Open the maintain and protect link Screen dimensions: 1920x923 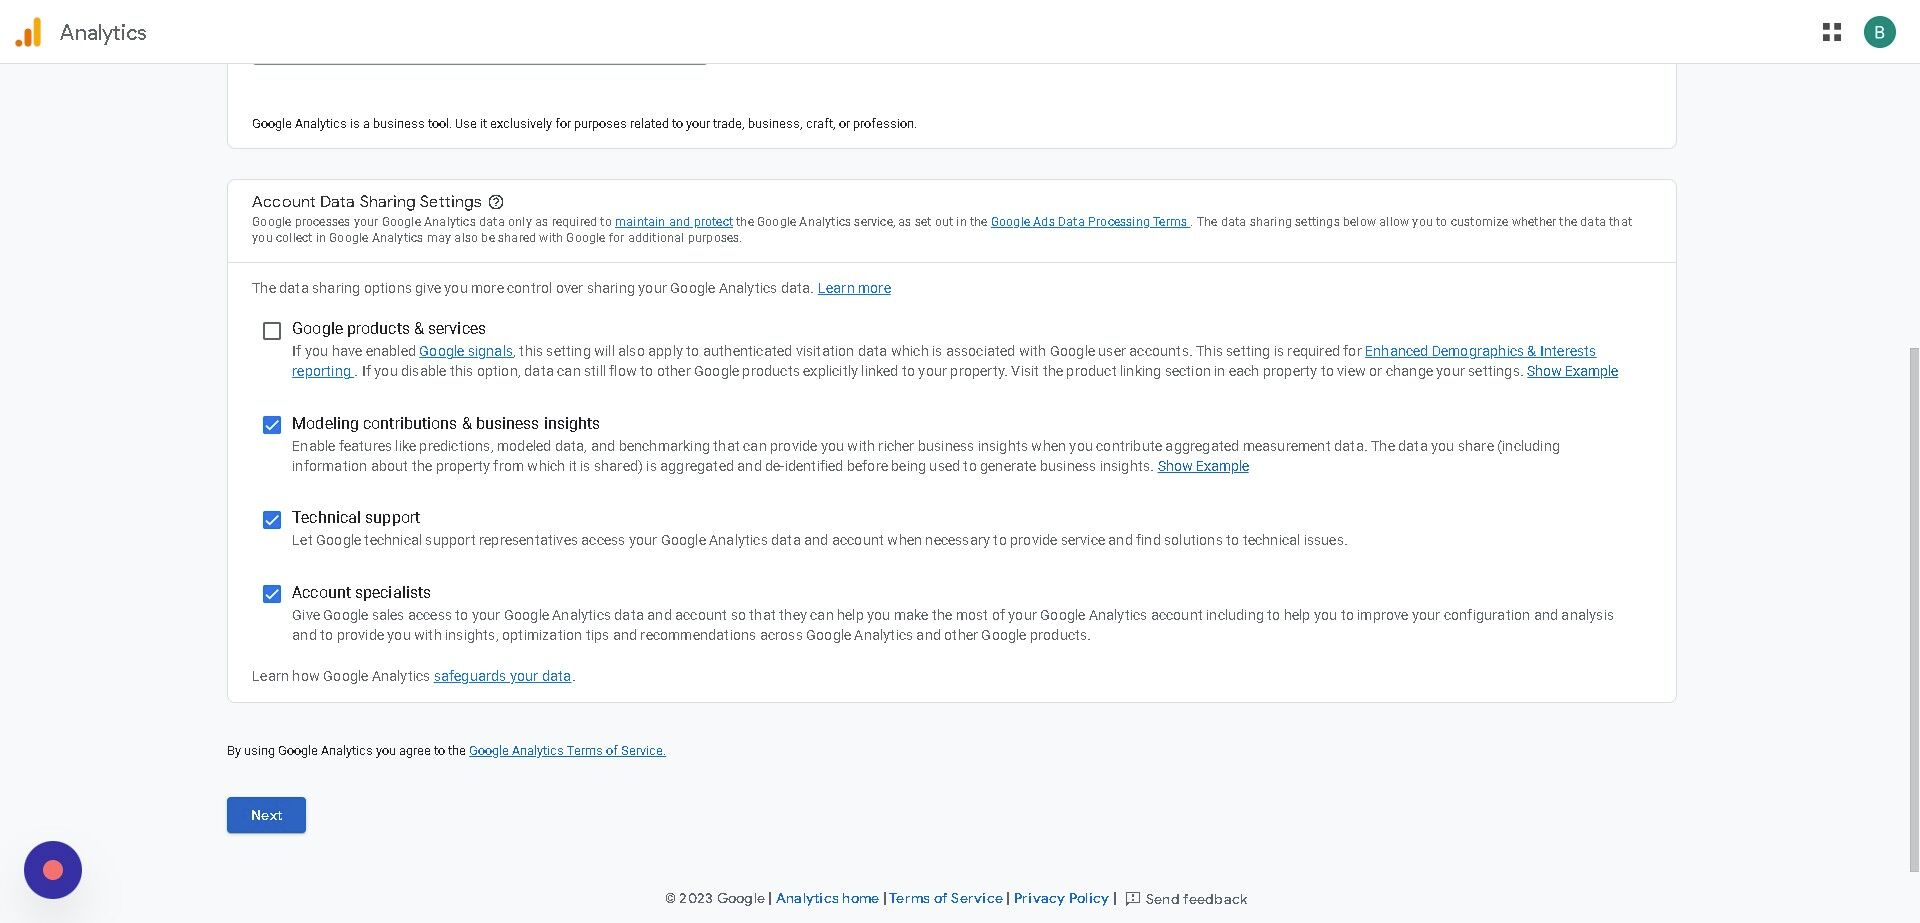point(674,222)
